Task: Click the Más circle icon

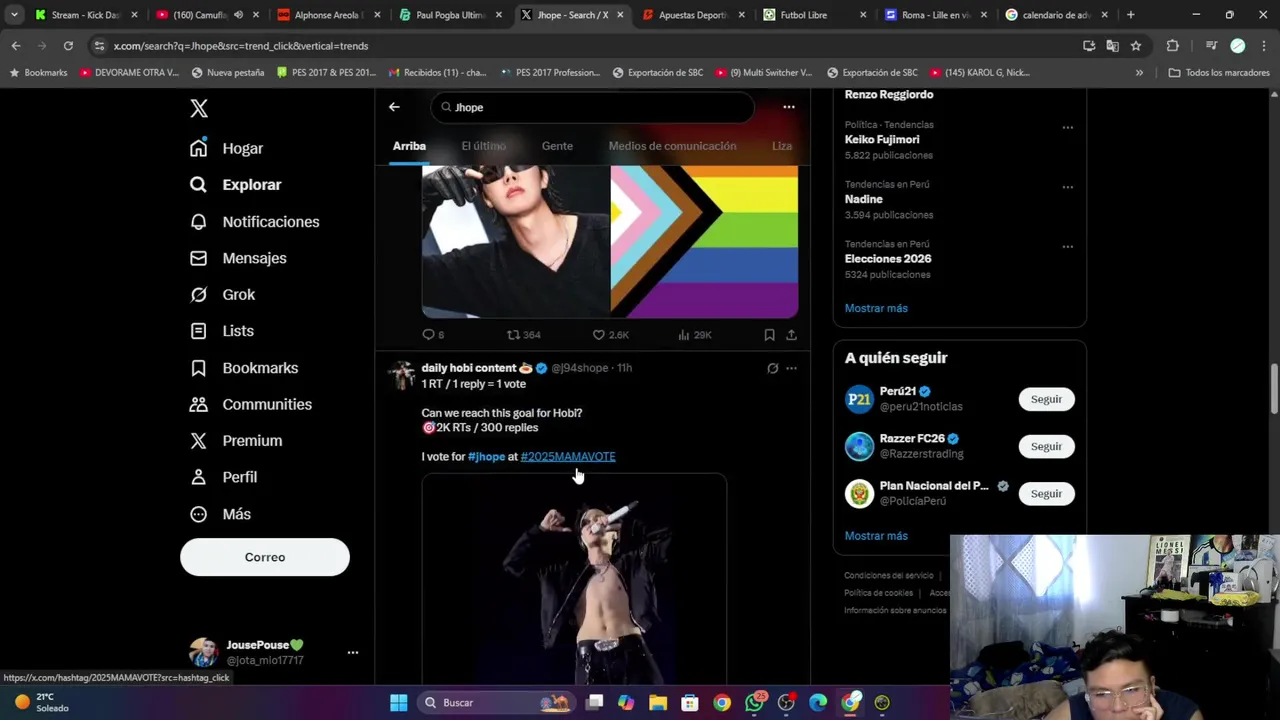Action: [199, 514]
